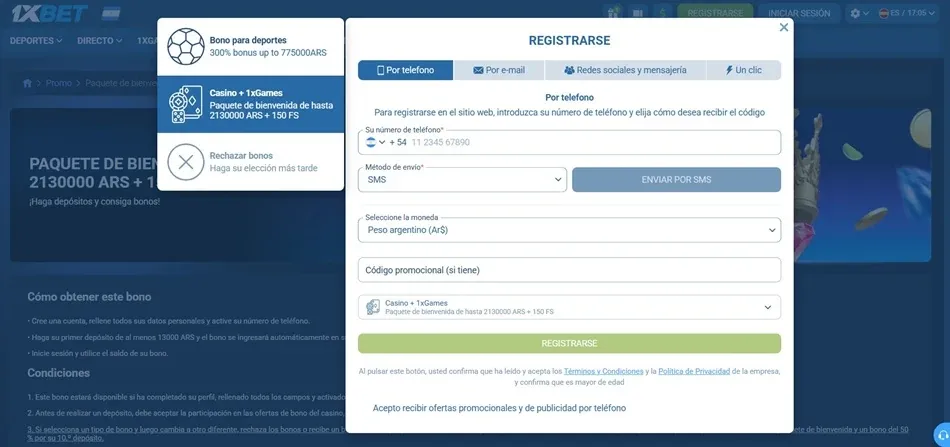The width and height of the screenshot is (950, 447).
Task: Open the Términos y Condiciones link
Action: point(603,371)
